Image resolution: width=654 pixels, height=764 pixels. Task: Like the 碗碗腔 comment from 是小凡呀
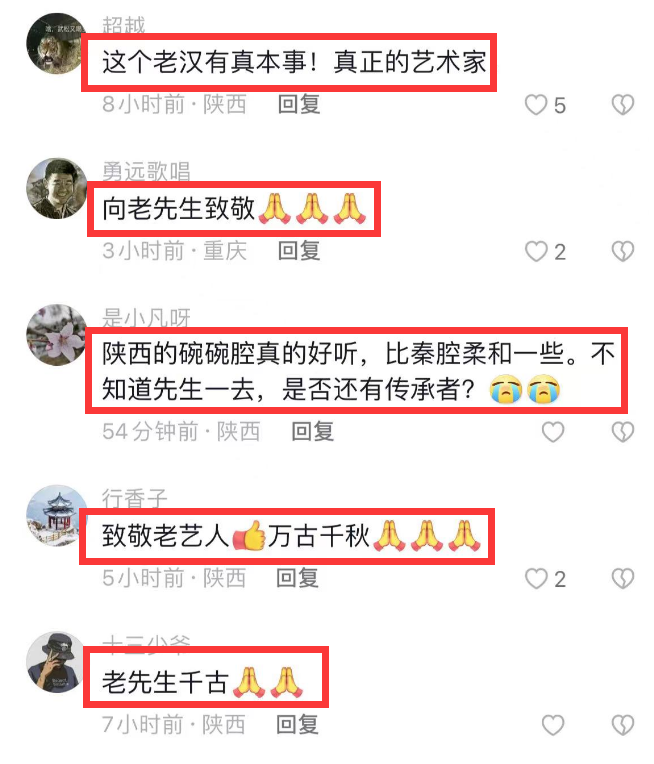click(x=553, y=432)
